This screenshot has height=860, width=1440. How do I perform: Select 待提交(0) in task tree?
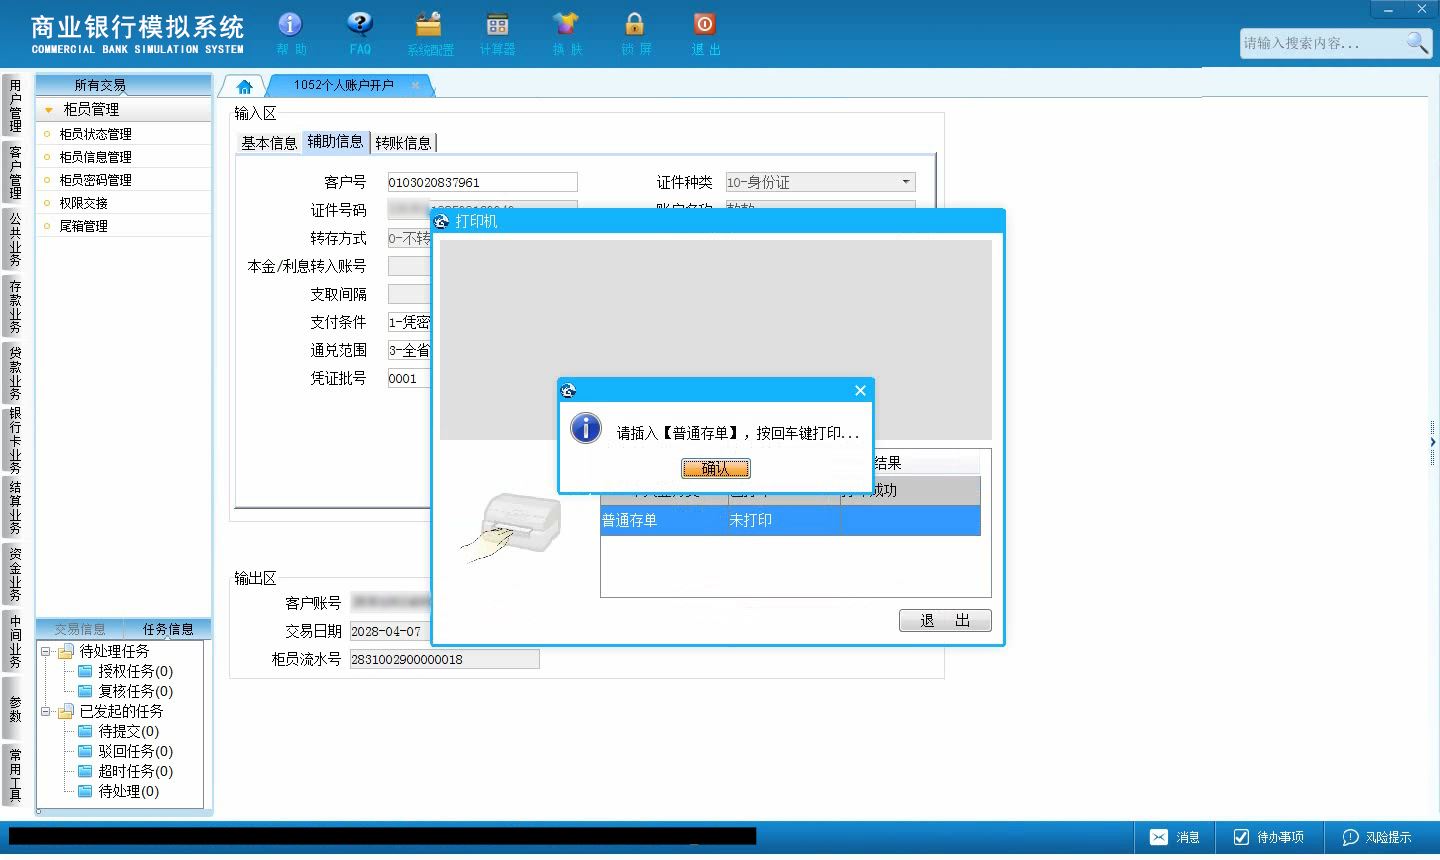click(x=128, y=732)
